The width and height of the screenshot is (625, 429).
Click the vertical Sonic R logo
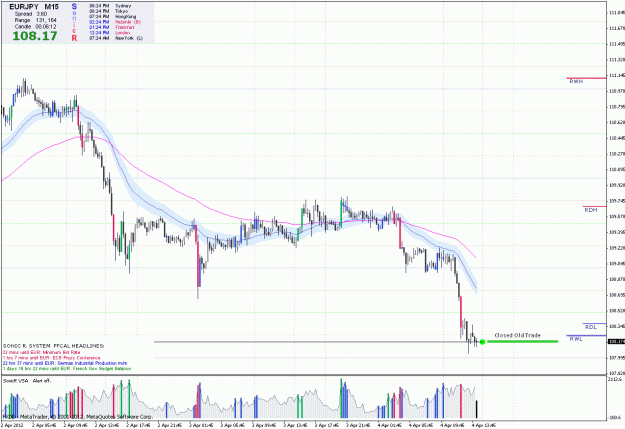click(74, 22)
